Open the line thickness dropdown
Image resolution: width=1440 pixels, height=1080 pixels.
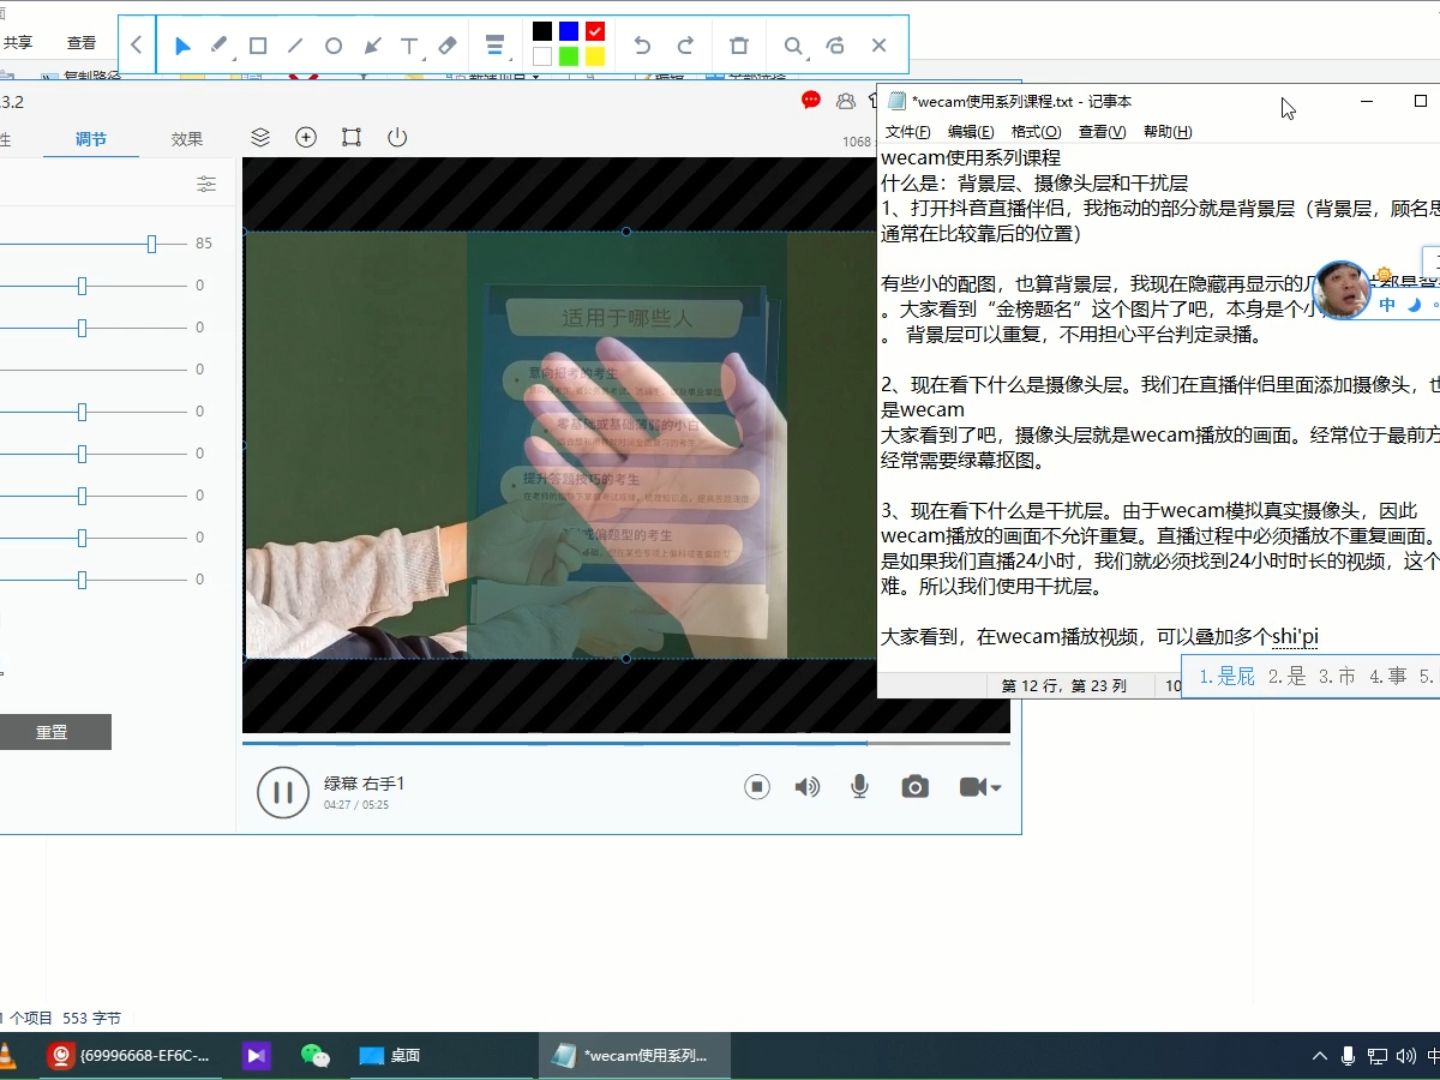coord(495,45)
